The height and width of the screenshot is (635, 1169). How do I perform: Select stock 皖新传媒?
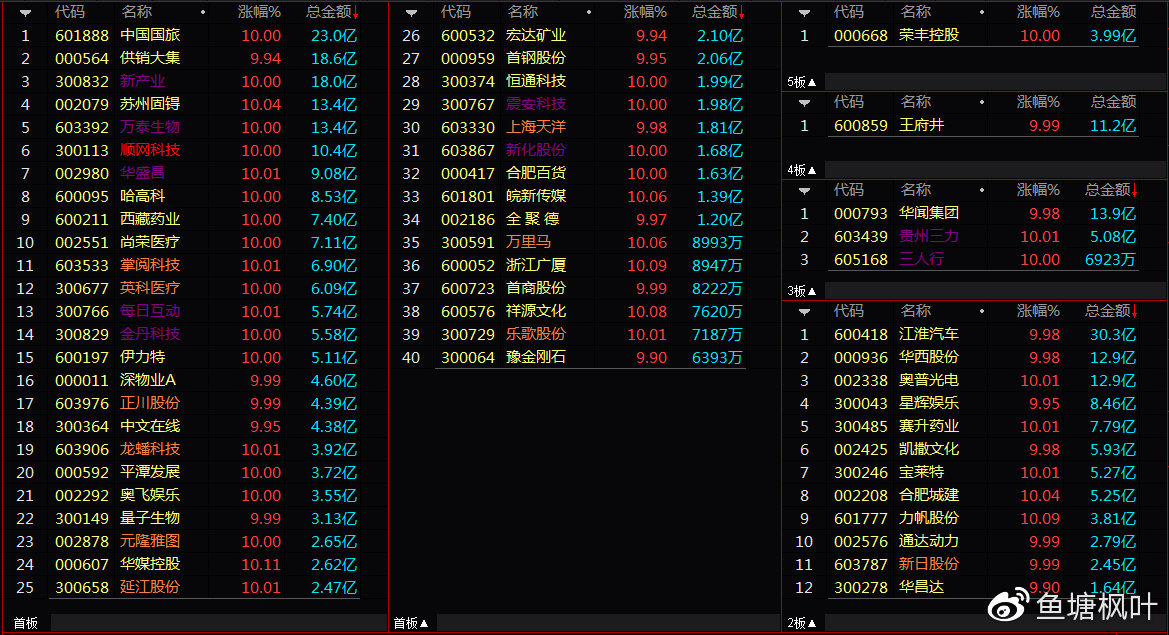(x=536, y=197)
